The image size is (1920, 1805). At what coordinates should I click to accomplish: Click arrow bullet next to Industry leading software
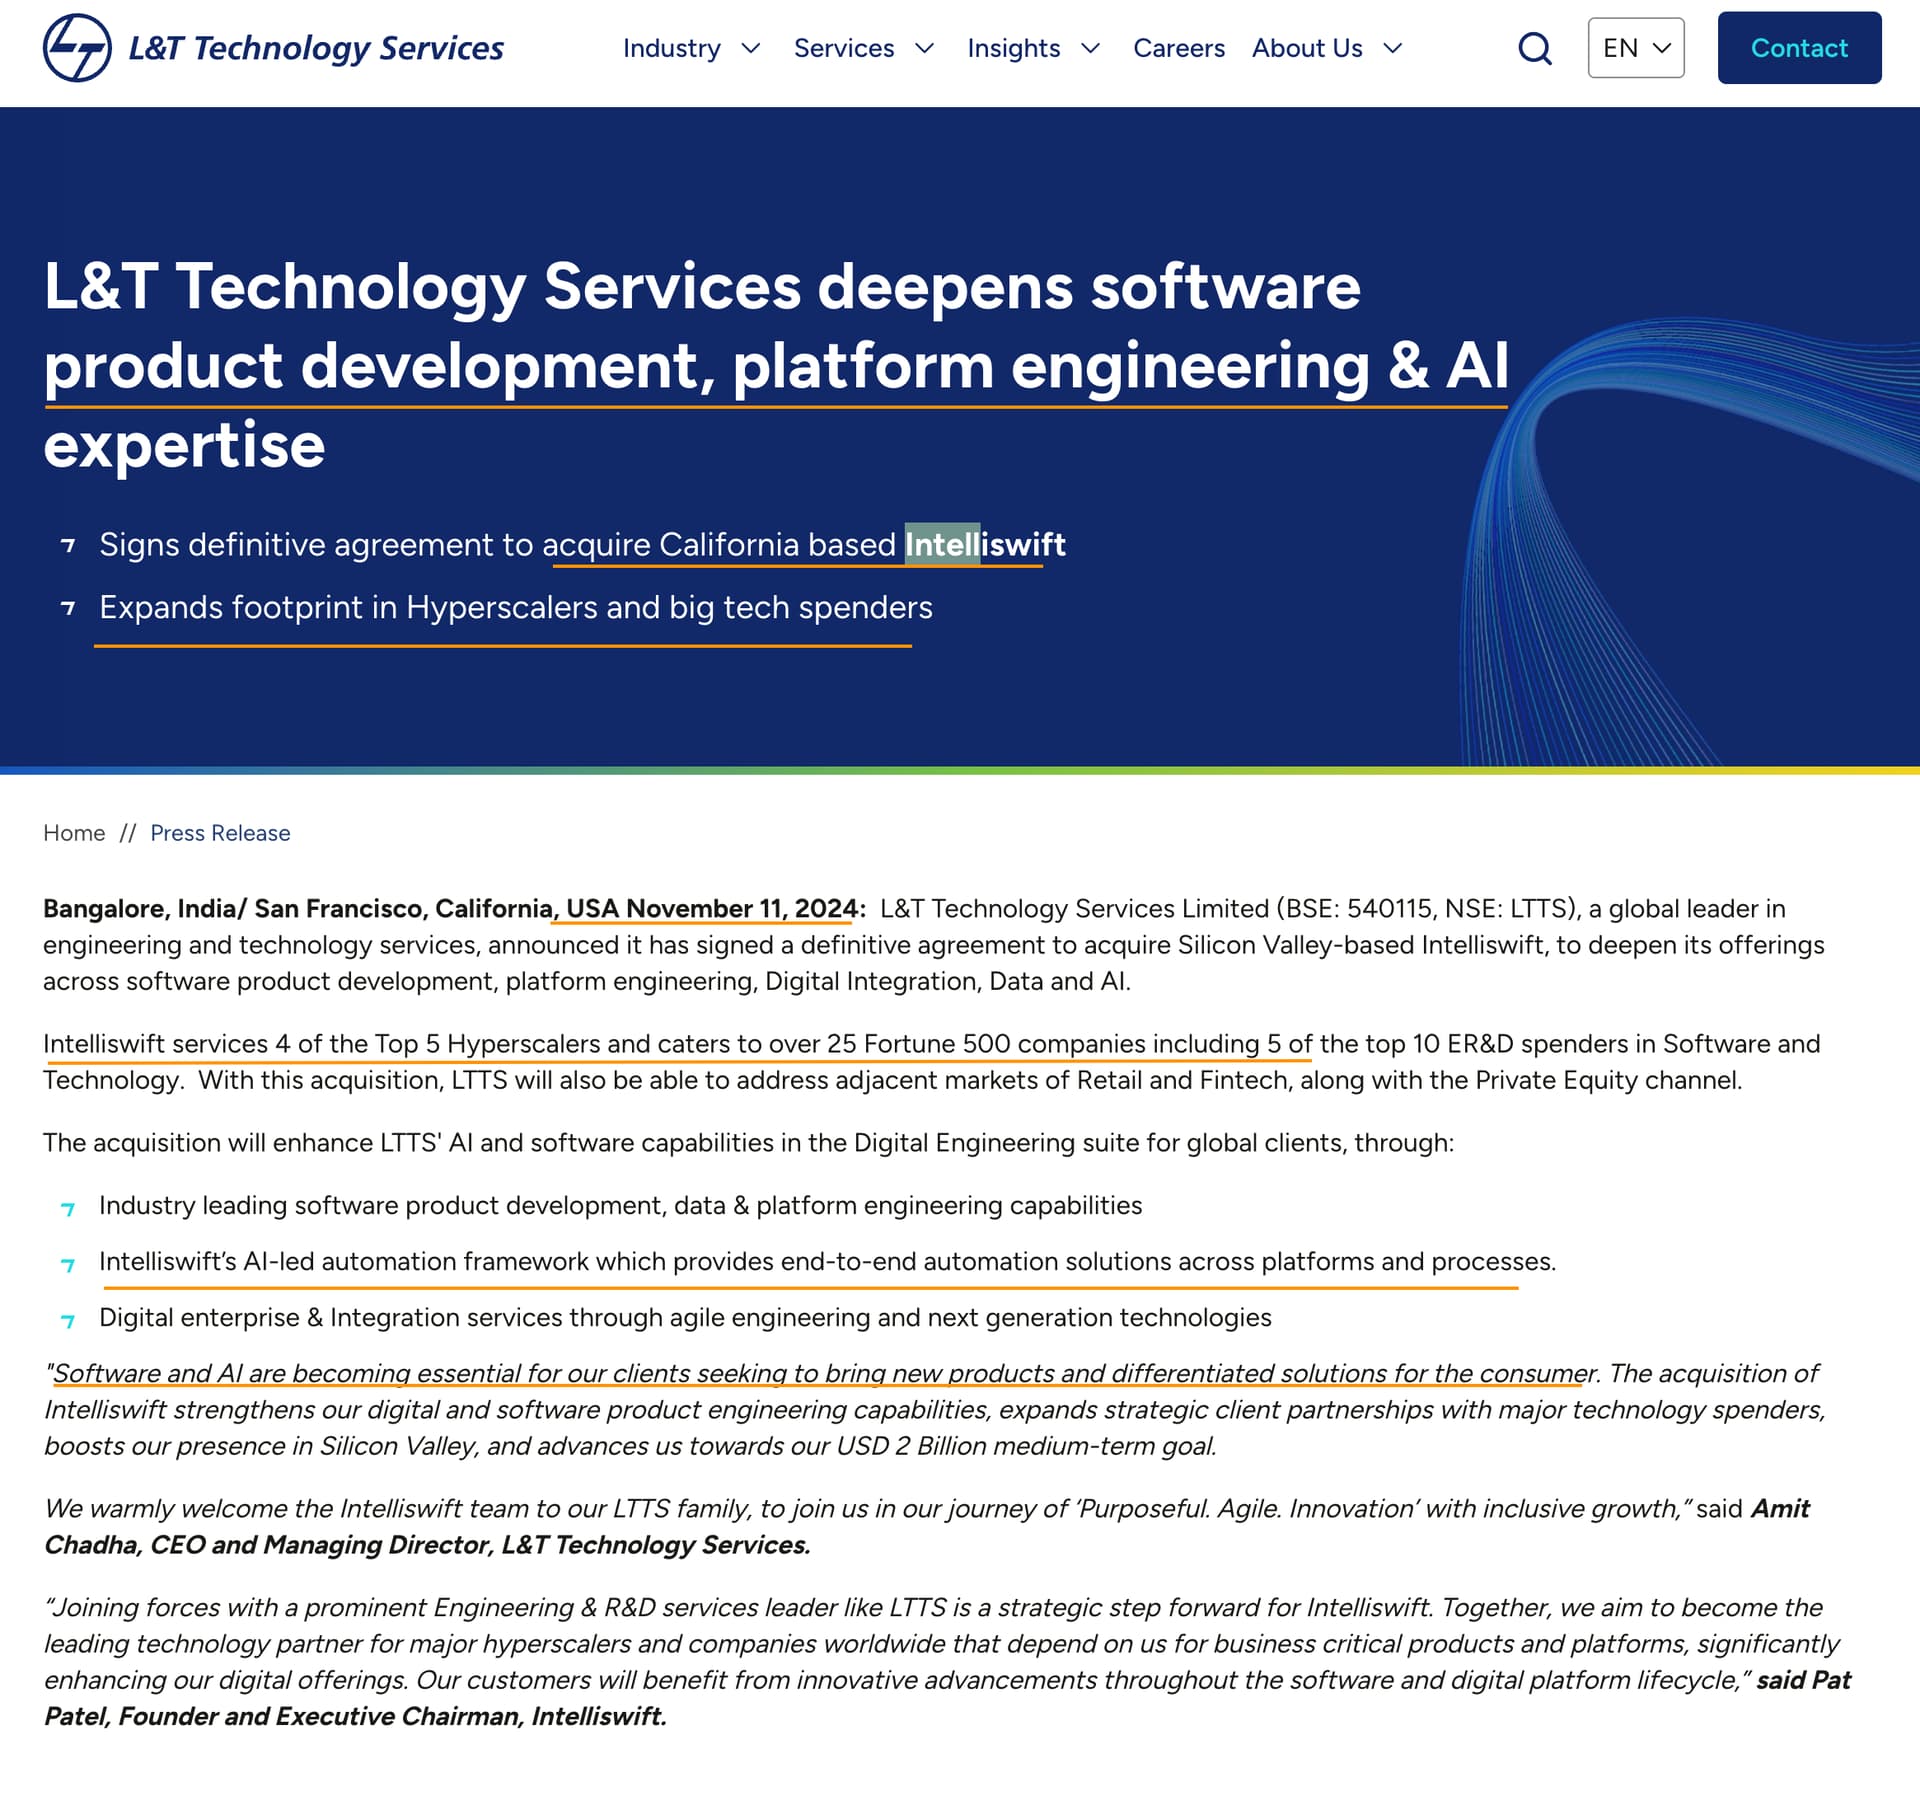pyautogui.click(x=68, y=1208)
